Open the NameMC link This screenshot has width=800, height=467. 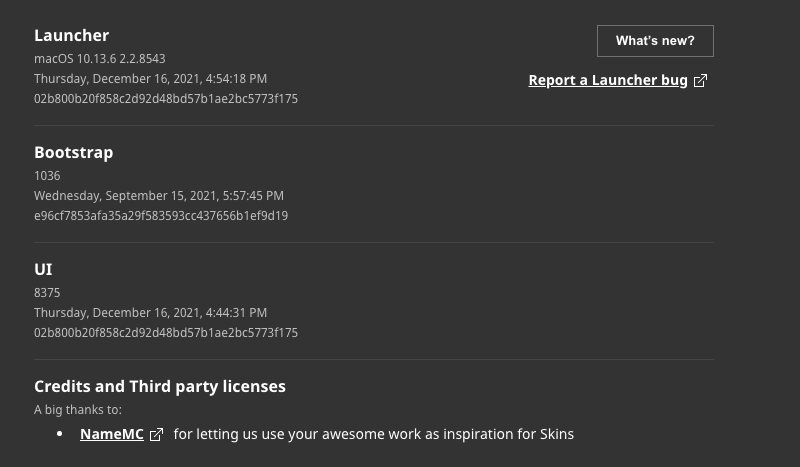[x=112, y=434]
